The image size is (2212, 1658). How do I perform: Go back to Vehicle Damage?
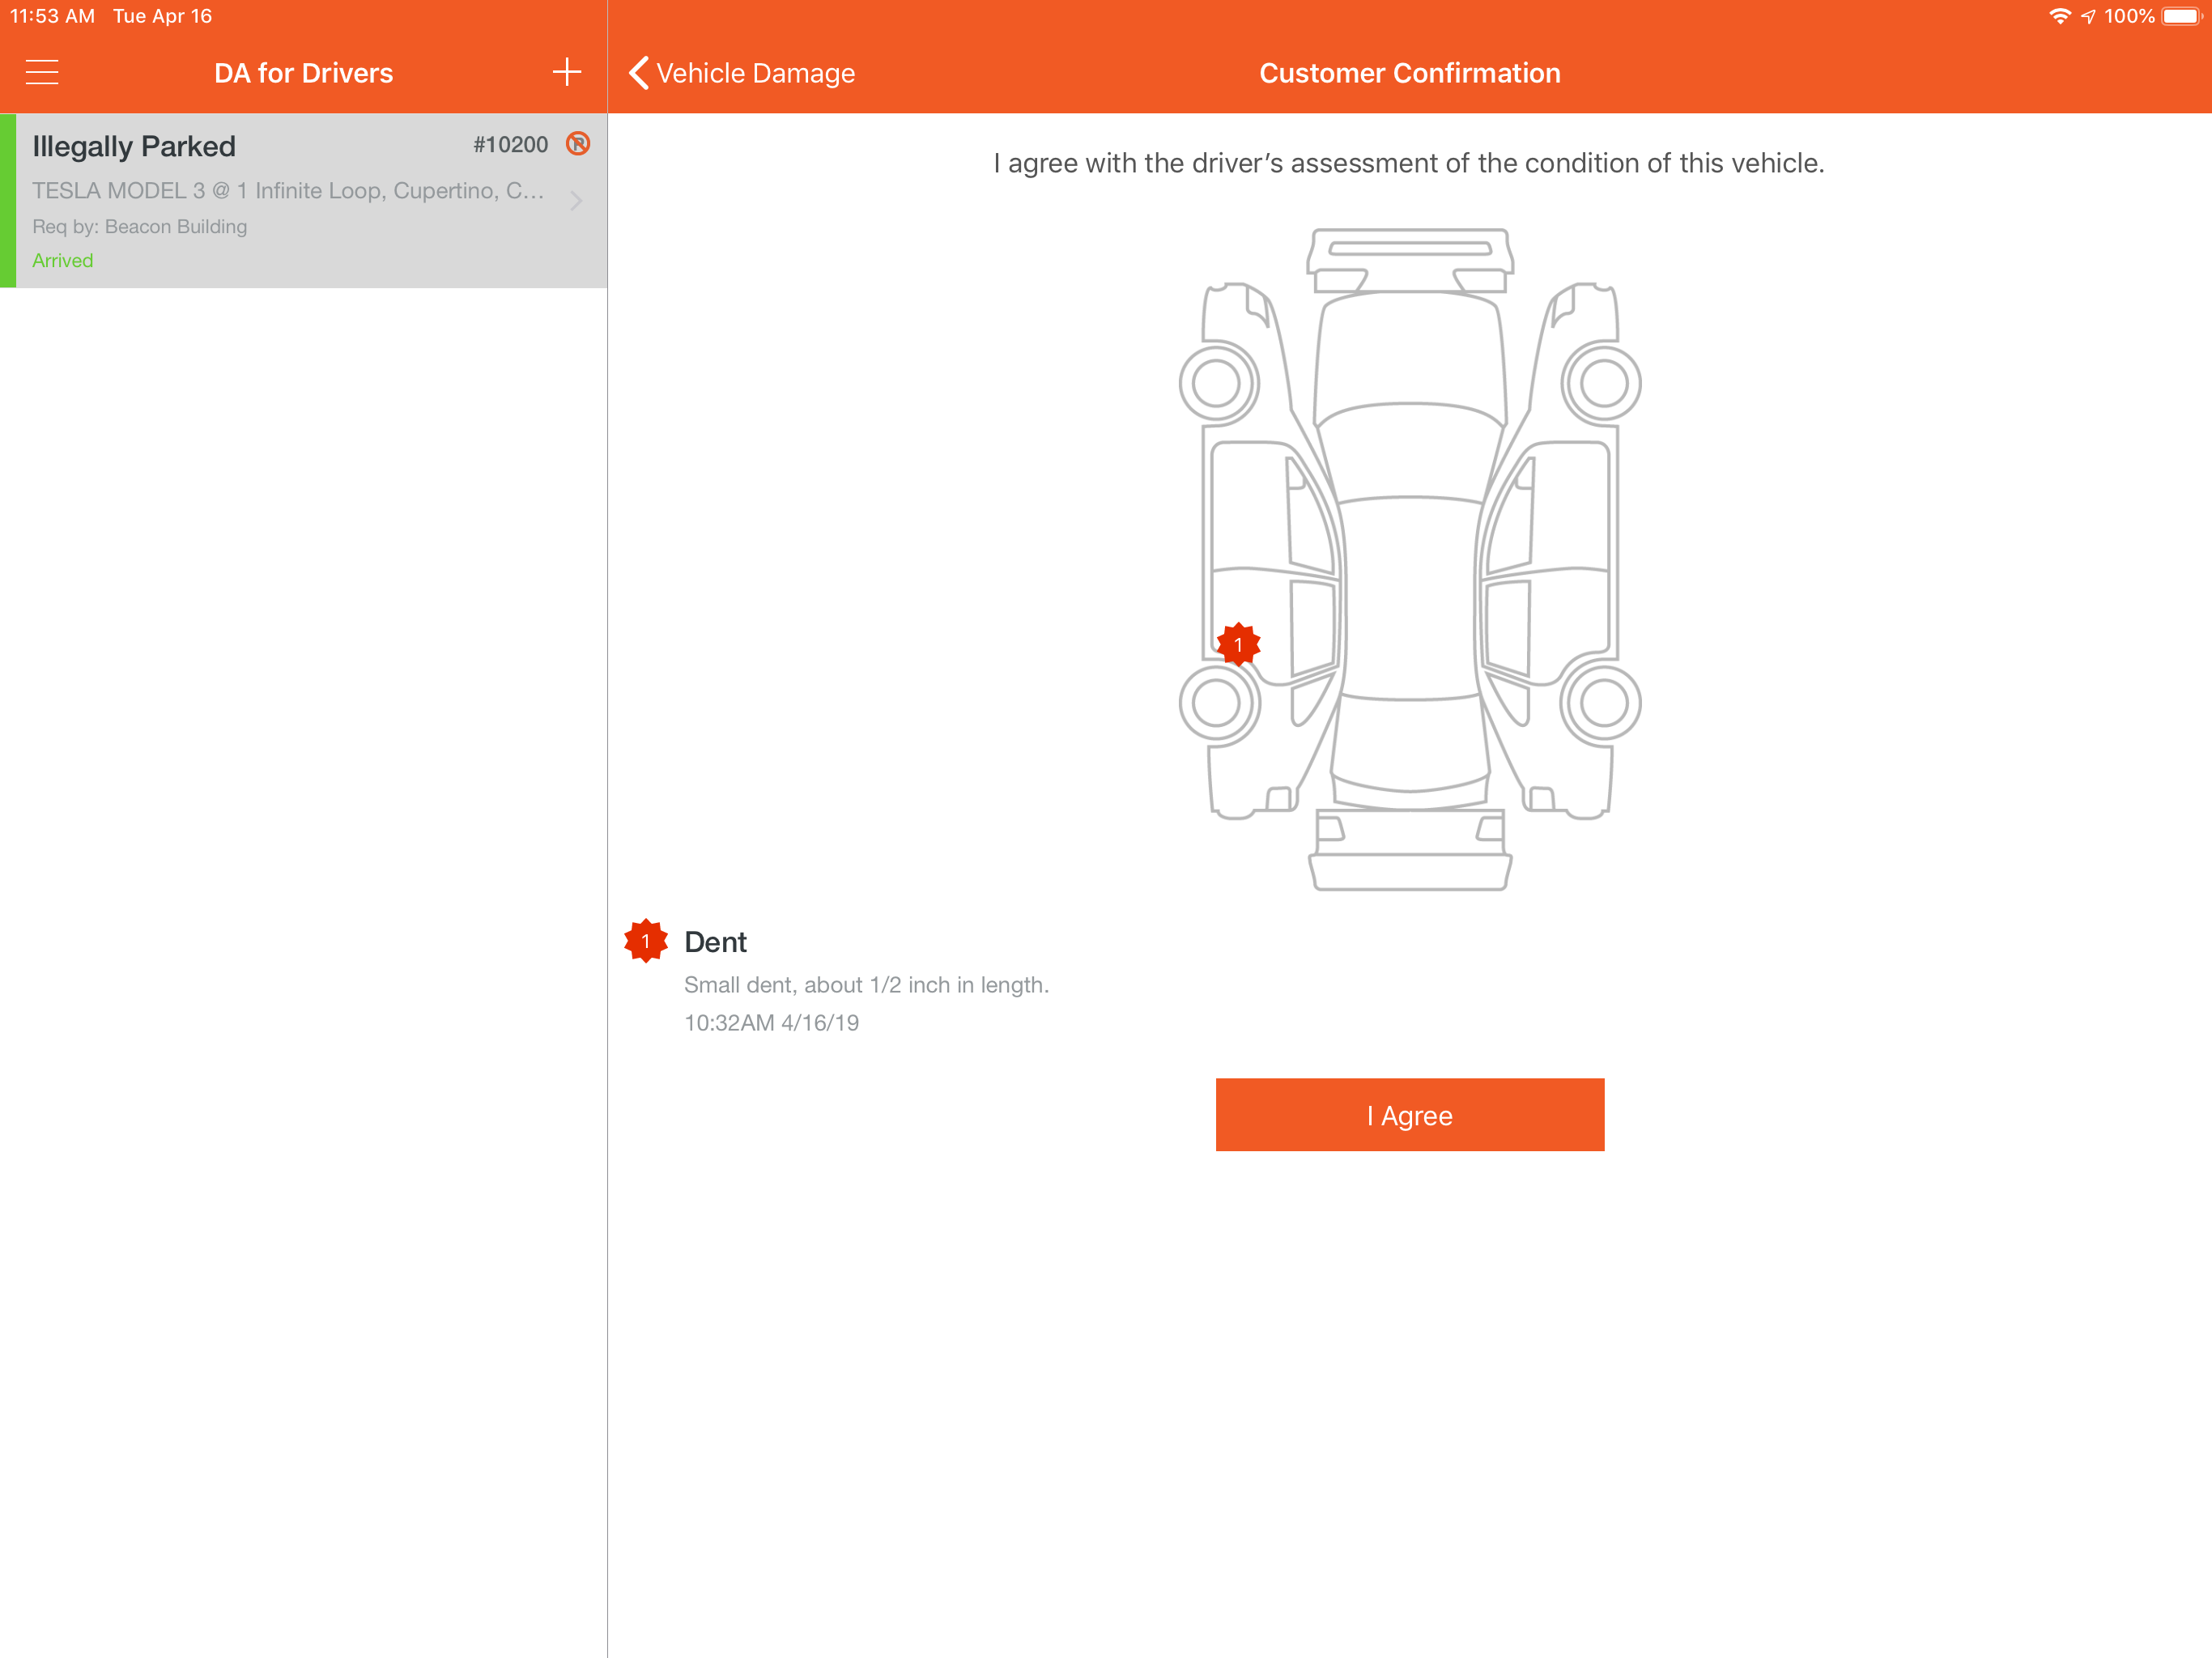click(x=742, y=73)
